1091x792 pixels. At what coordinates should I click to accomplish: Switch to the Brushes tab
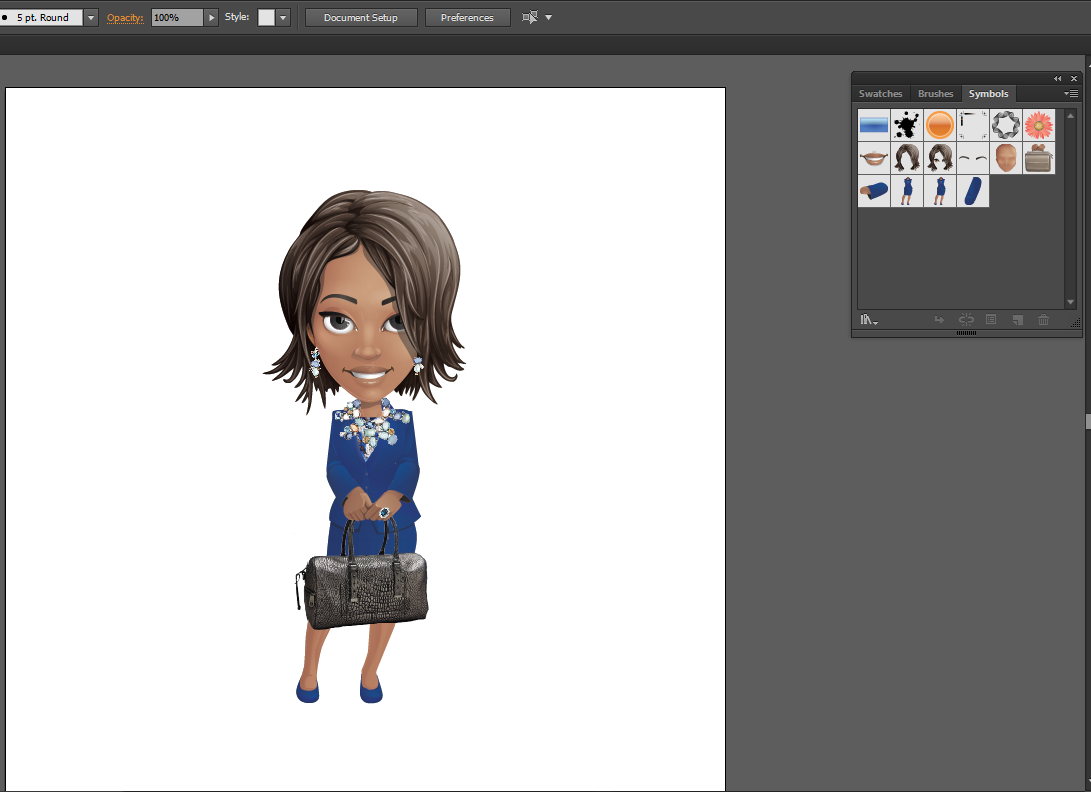click(x=935, y=94)
